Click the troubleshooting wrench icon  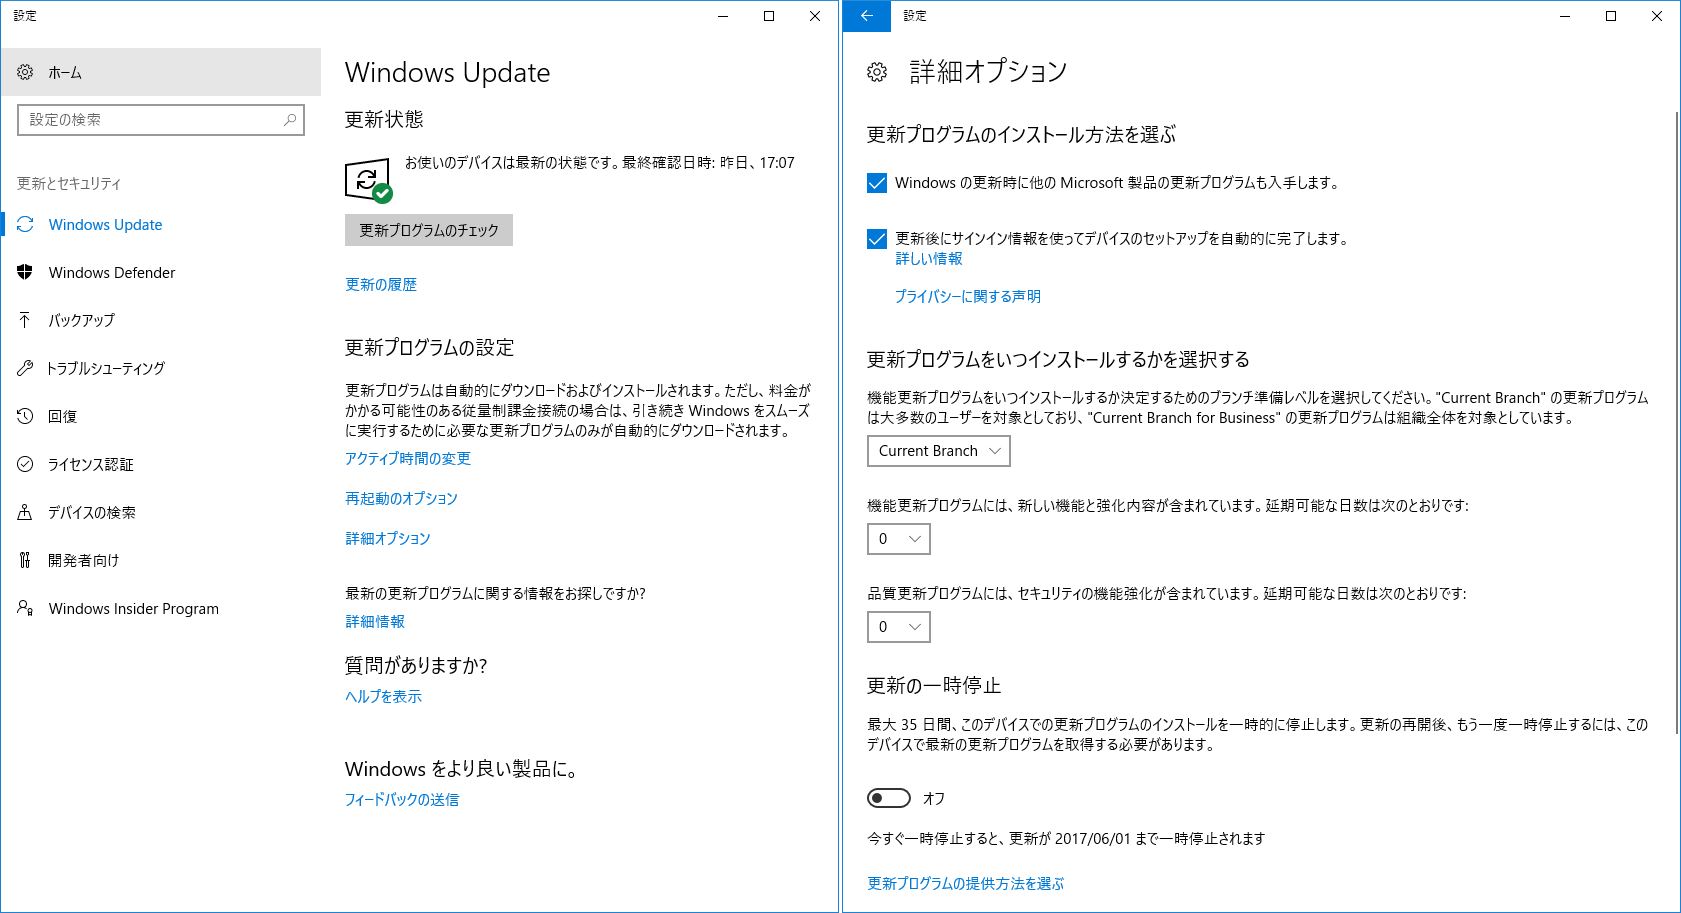click(25, 368)
